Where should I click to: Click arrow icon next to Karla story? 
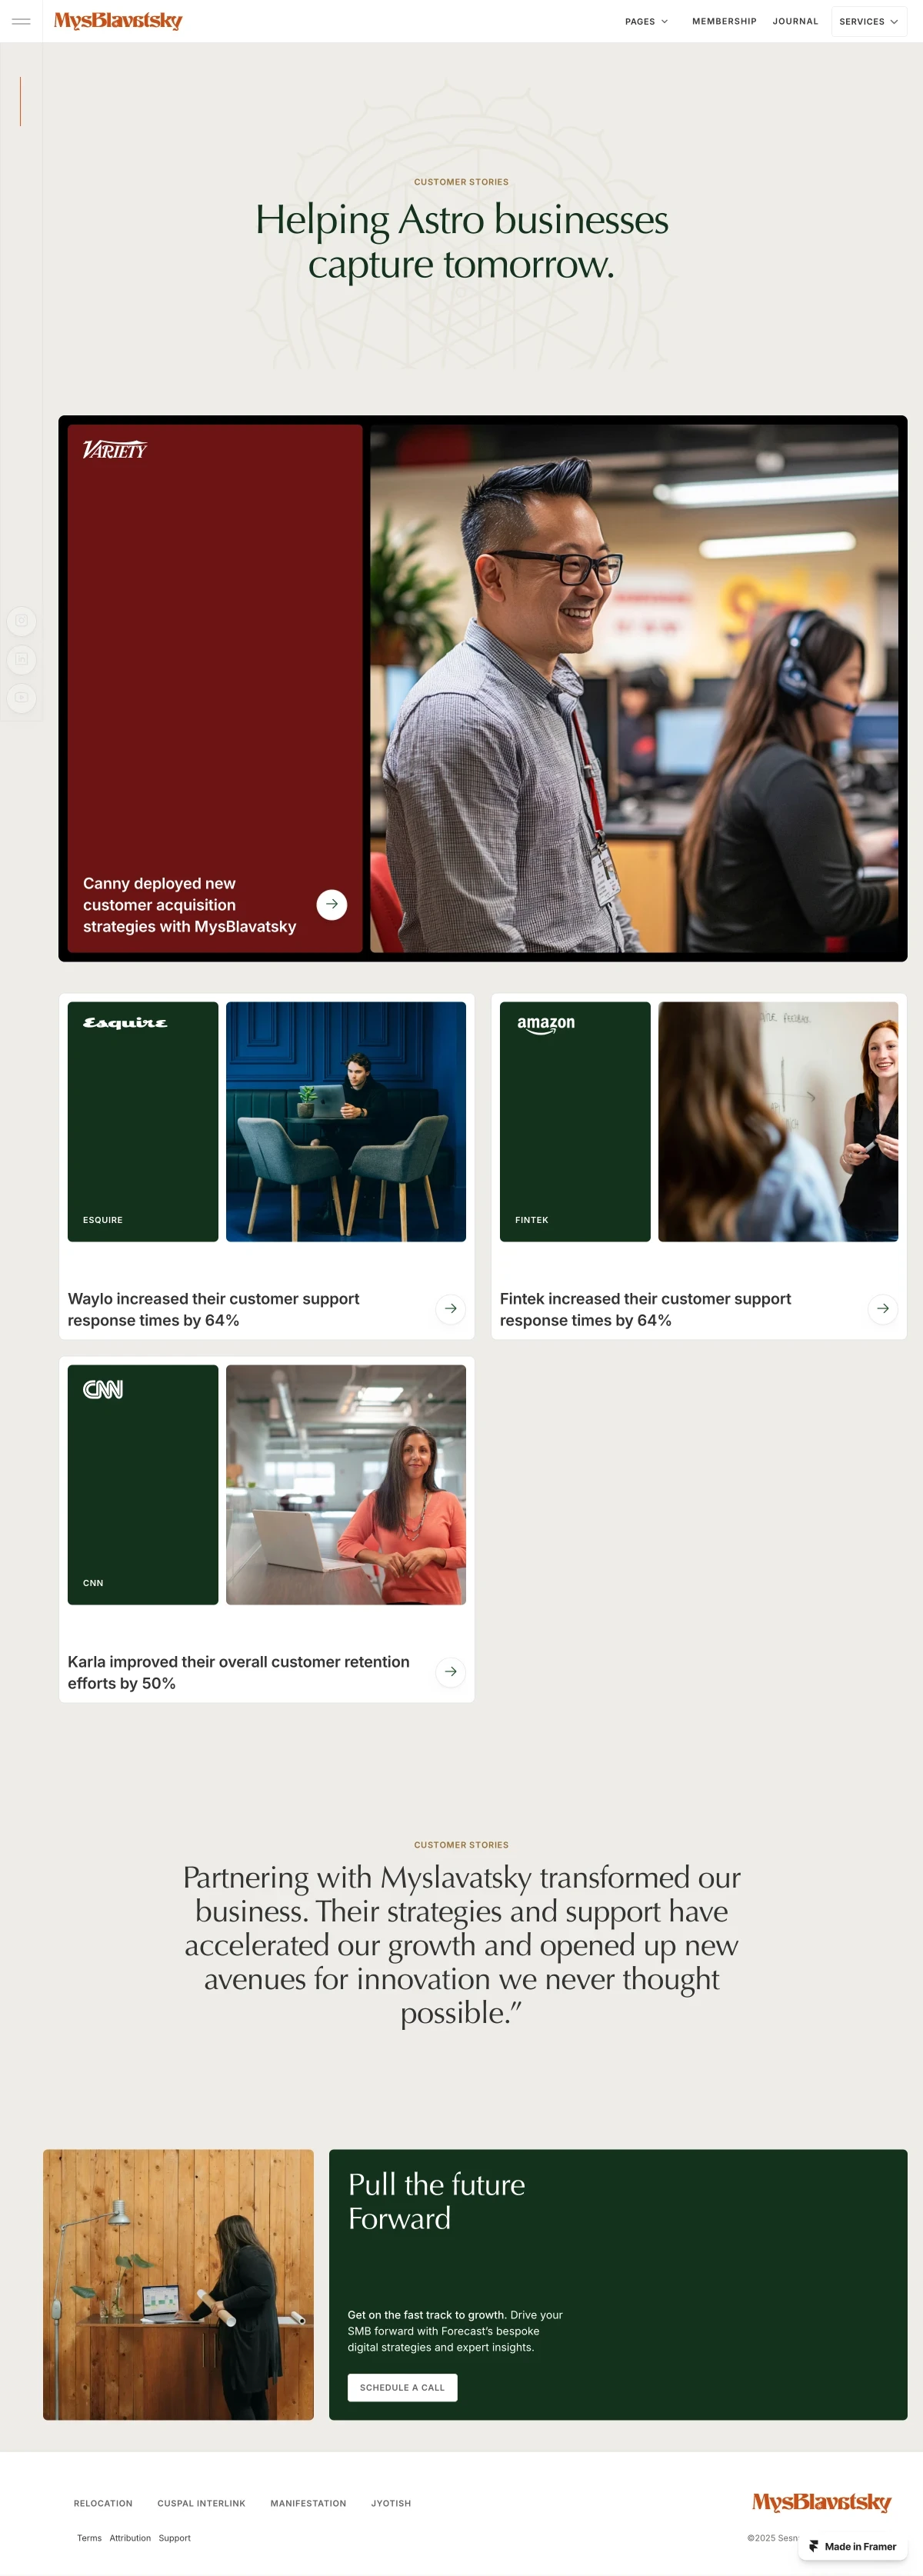451,1671
